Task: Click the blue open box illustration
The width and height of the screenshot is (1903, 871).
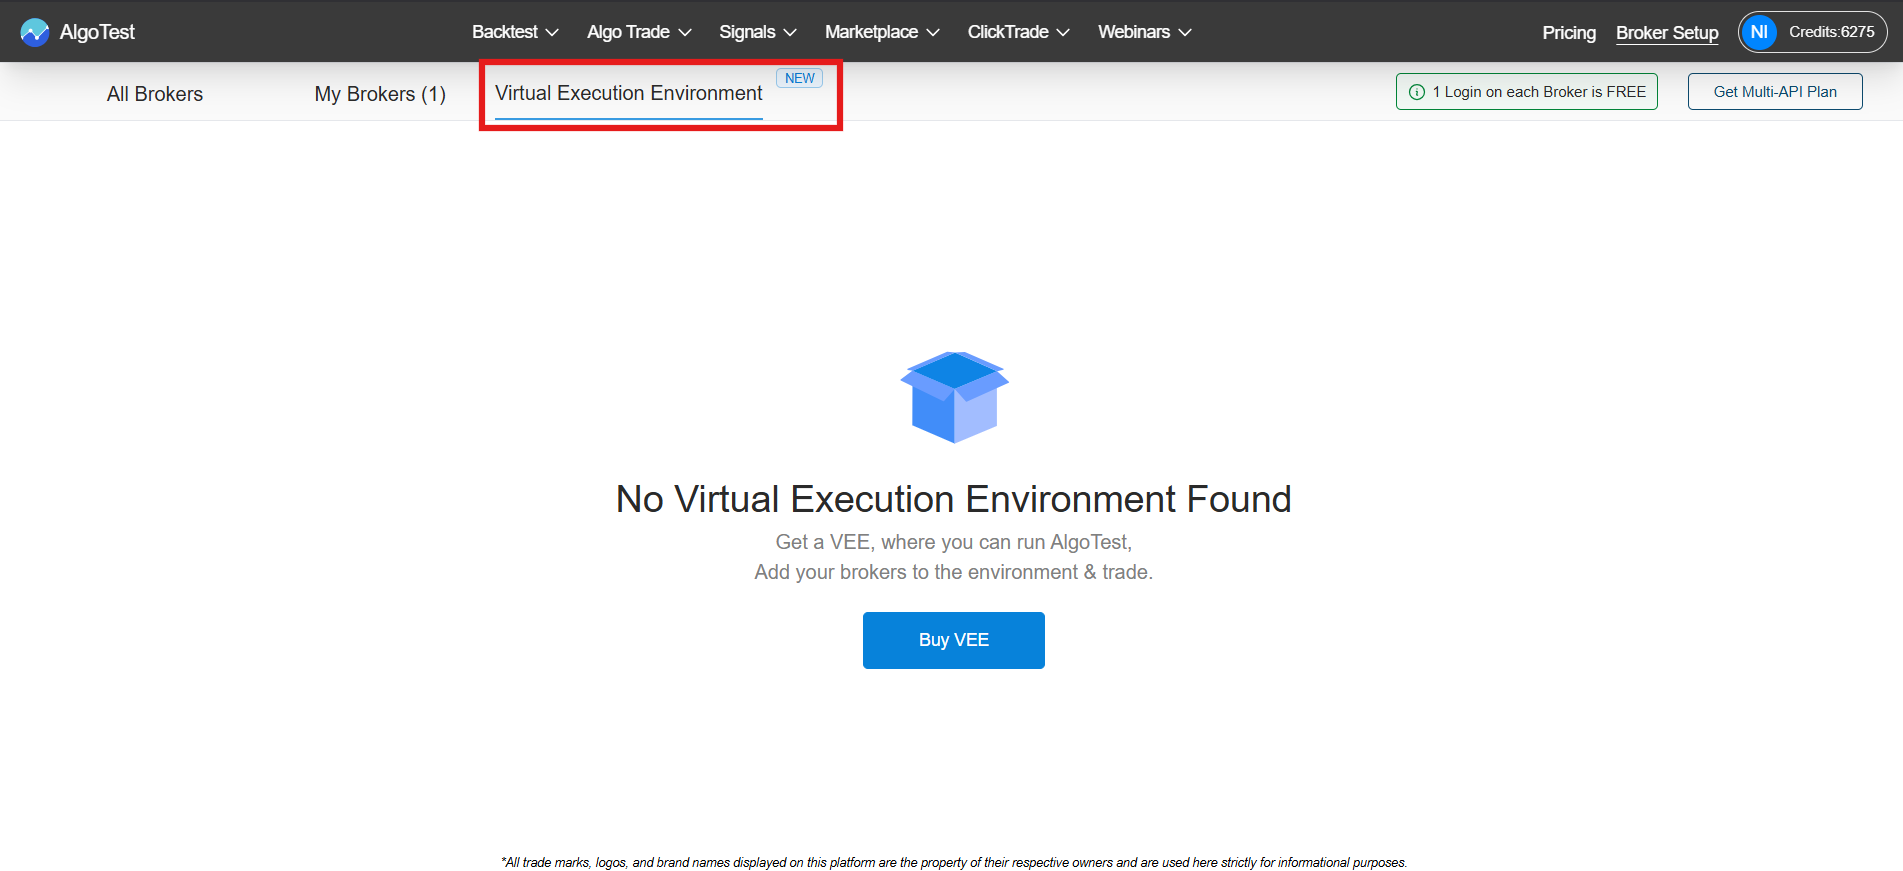Action: point(954,397)
